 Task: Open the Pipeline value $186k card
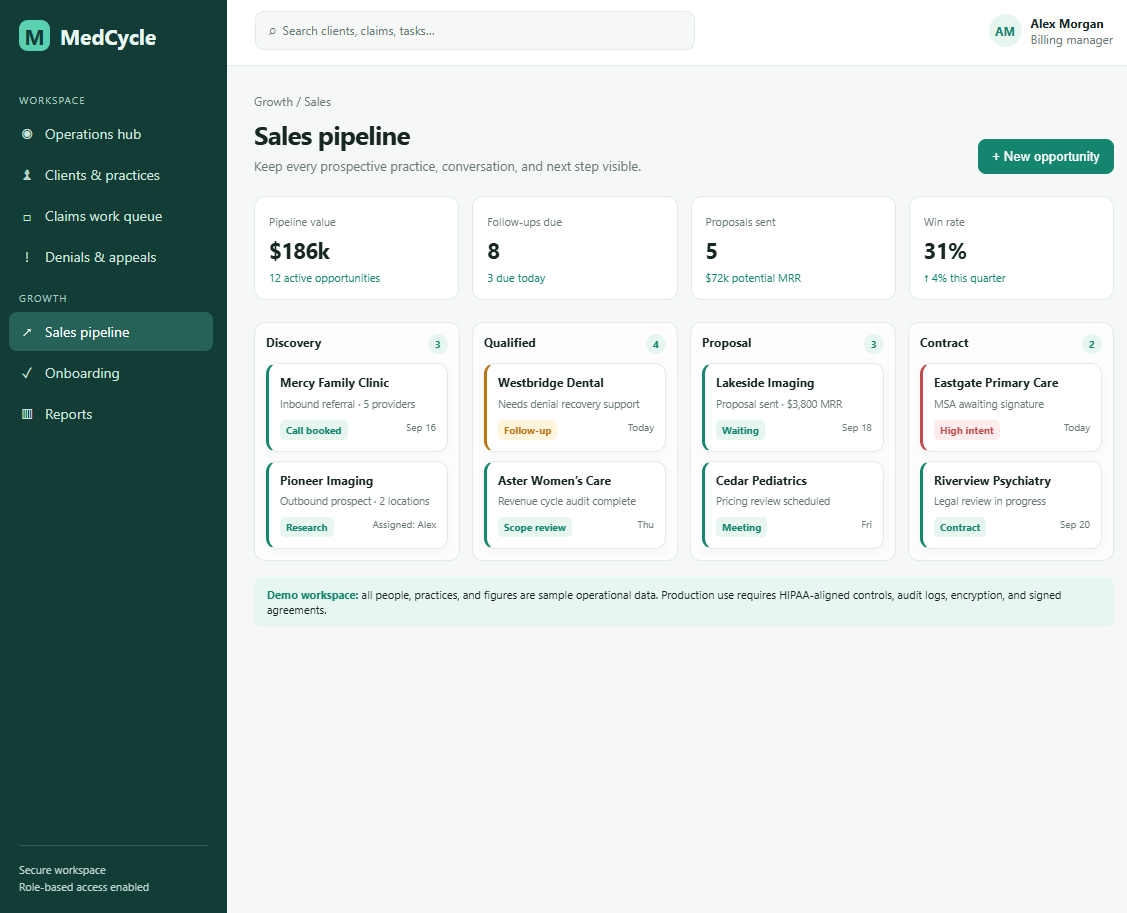pos(356,248)
